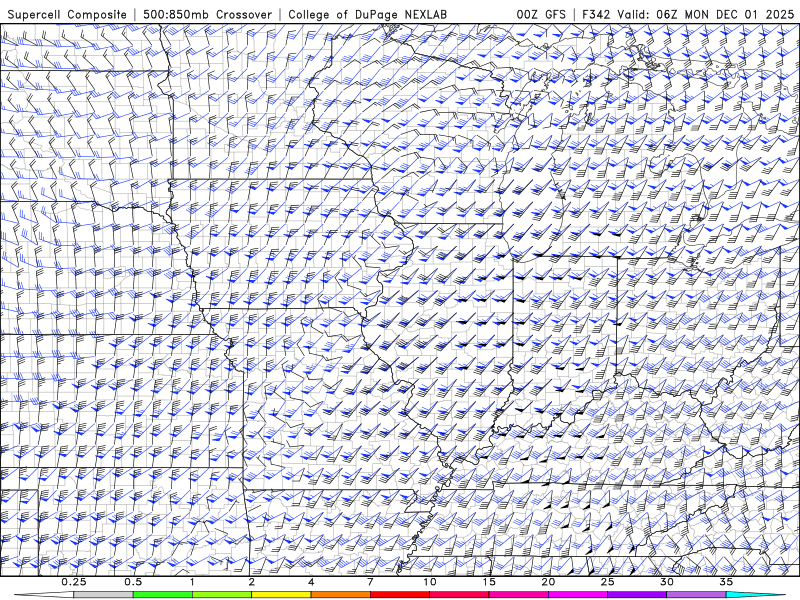800x600 pixels.
Task: Click the 10 color scale label
Action: [x=430, y=582]
